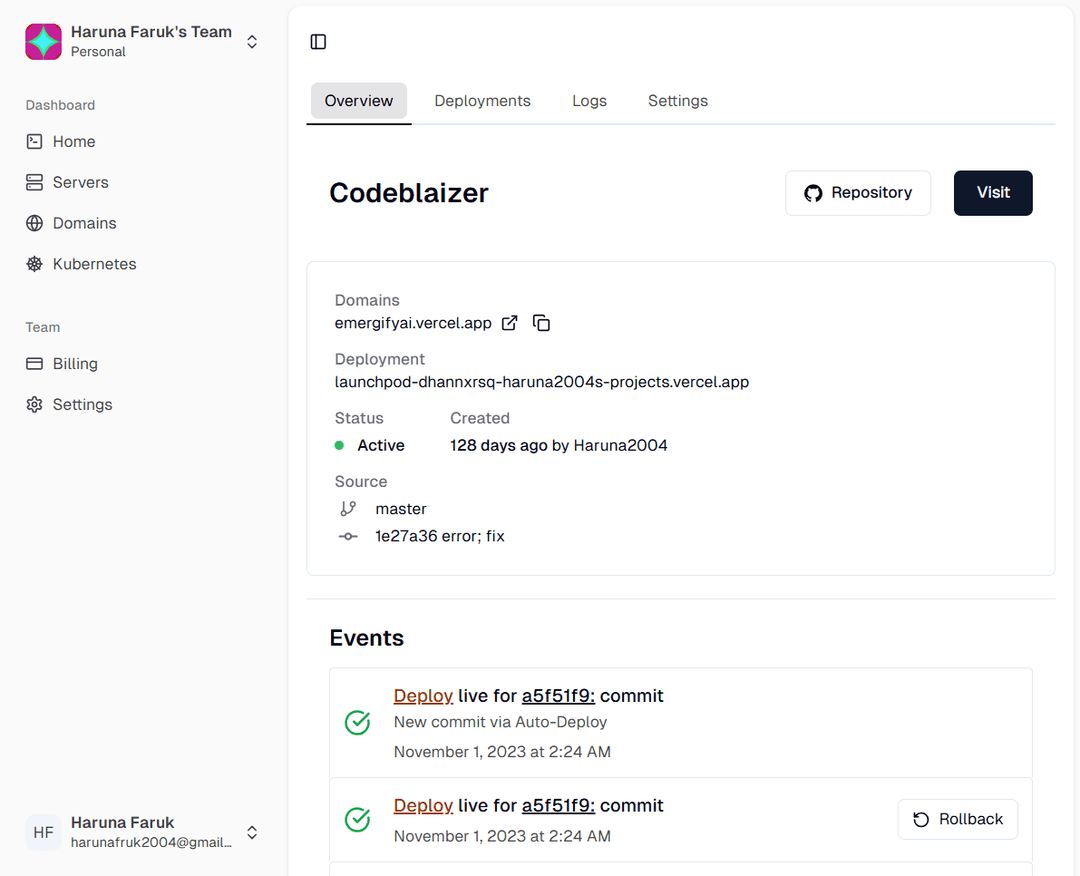
Task: Click the New commit via Auto-Deploy text
Action: (x=501, y=722)
